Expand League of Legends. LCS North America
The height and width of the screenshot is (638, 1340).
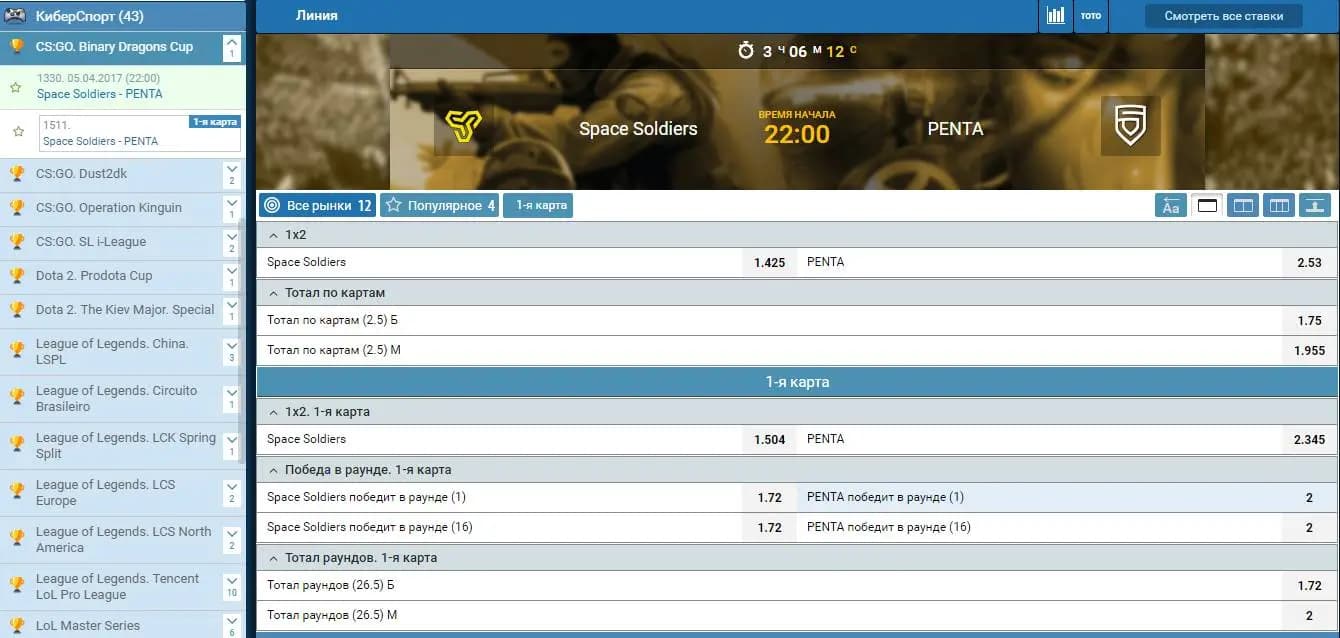(232, 540)
